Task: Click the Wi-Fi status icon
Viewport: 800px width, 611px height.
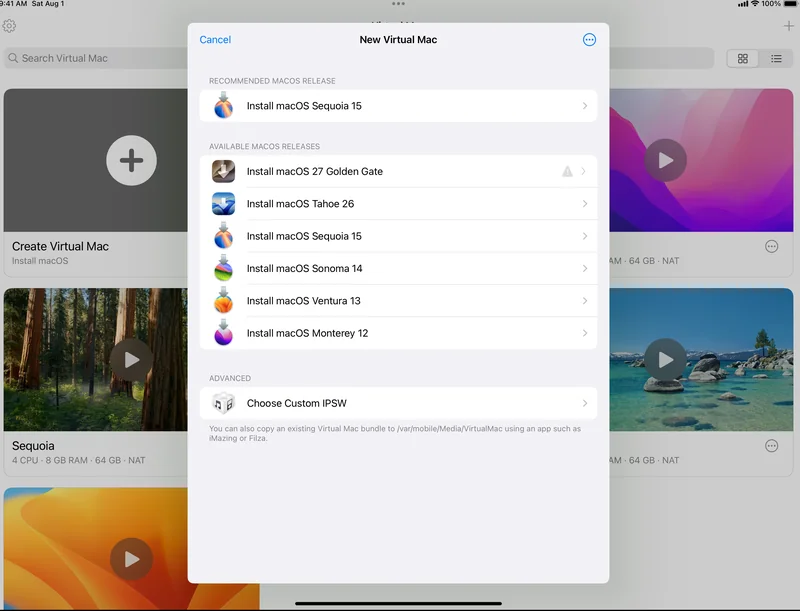Action: pyautogui.click(x=755, y=4)
